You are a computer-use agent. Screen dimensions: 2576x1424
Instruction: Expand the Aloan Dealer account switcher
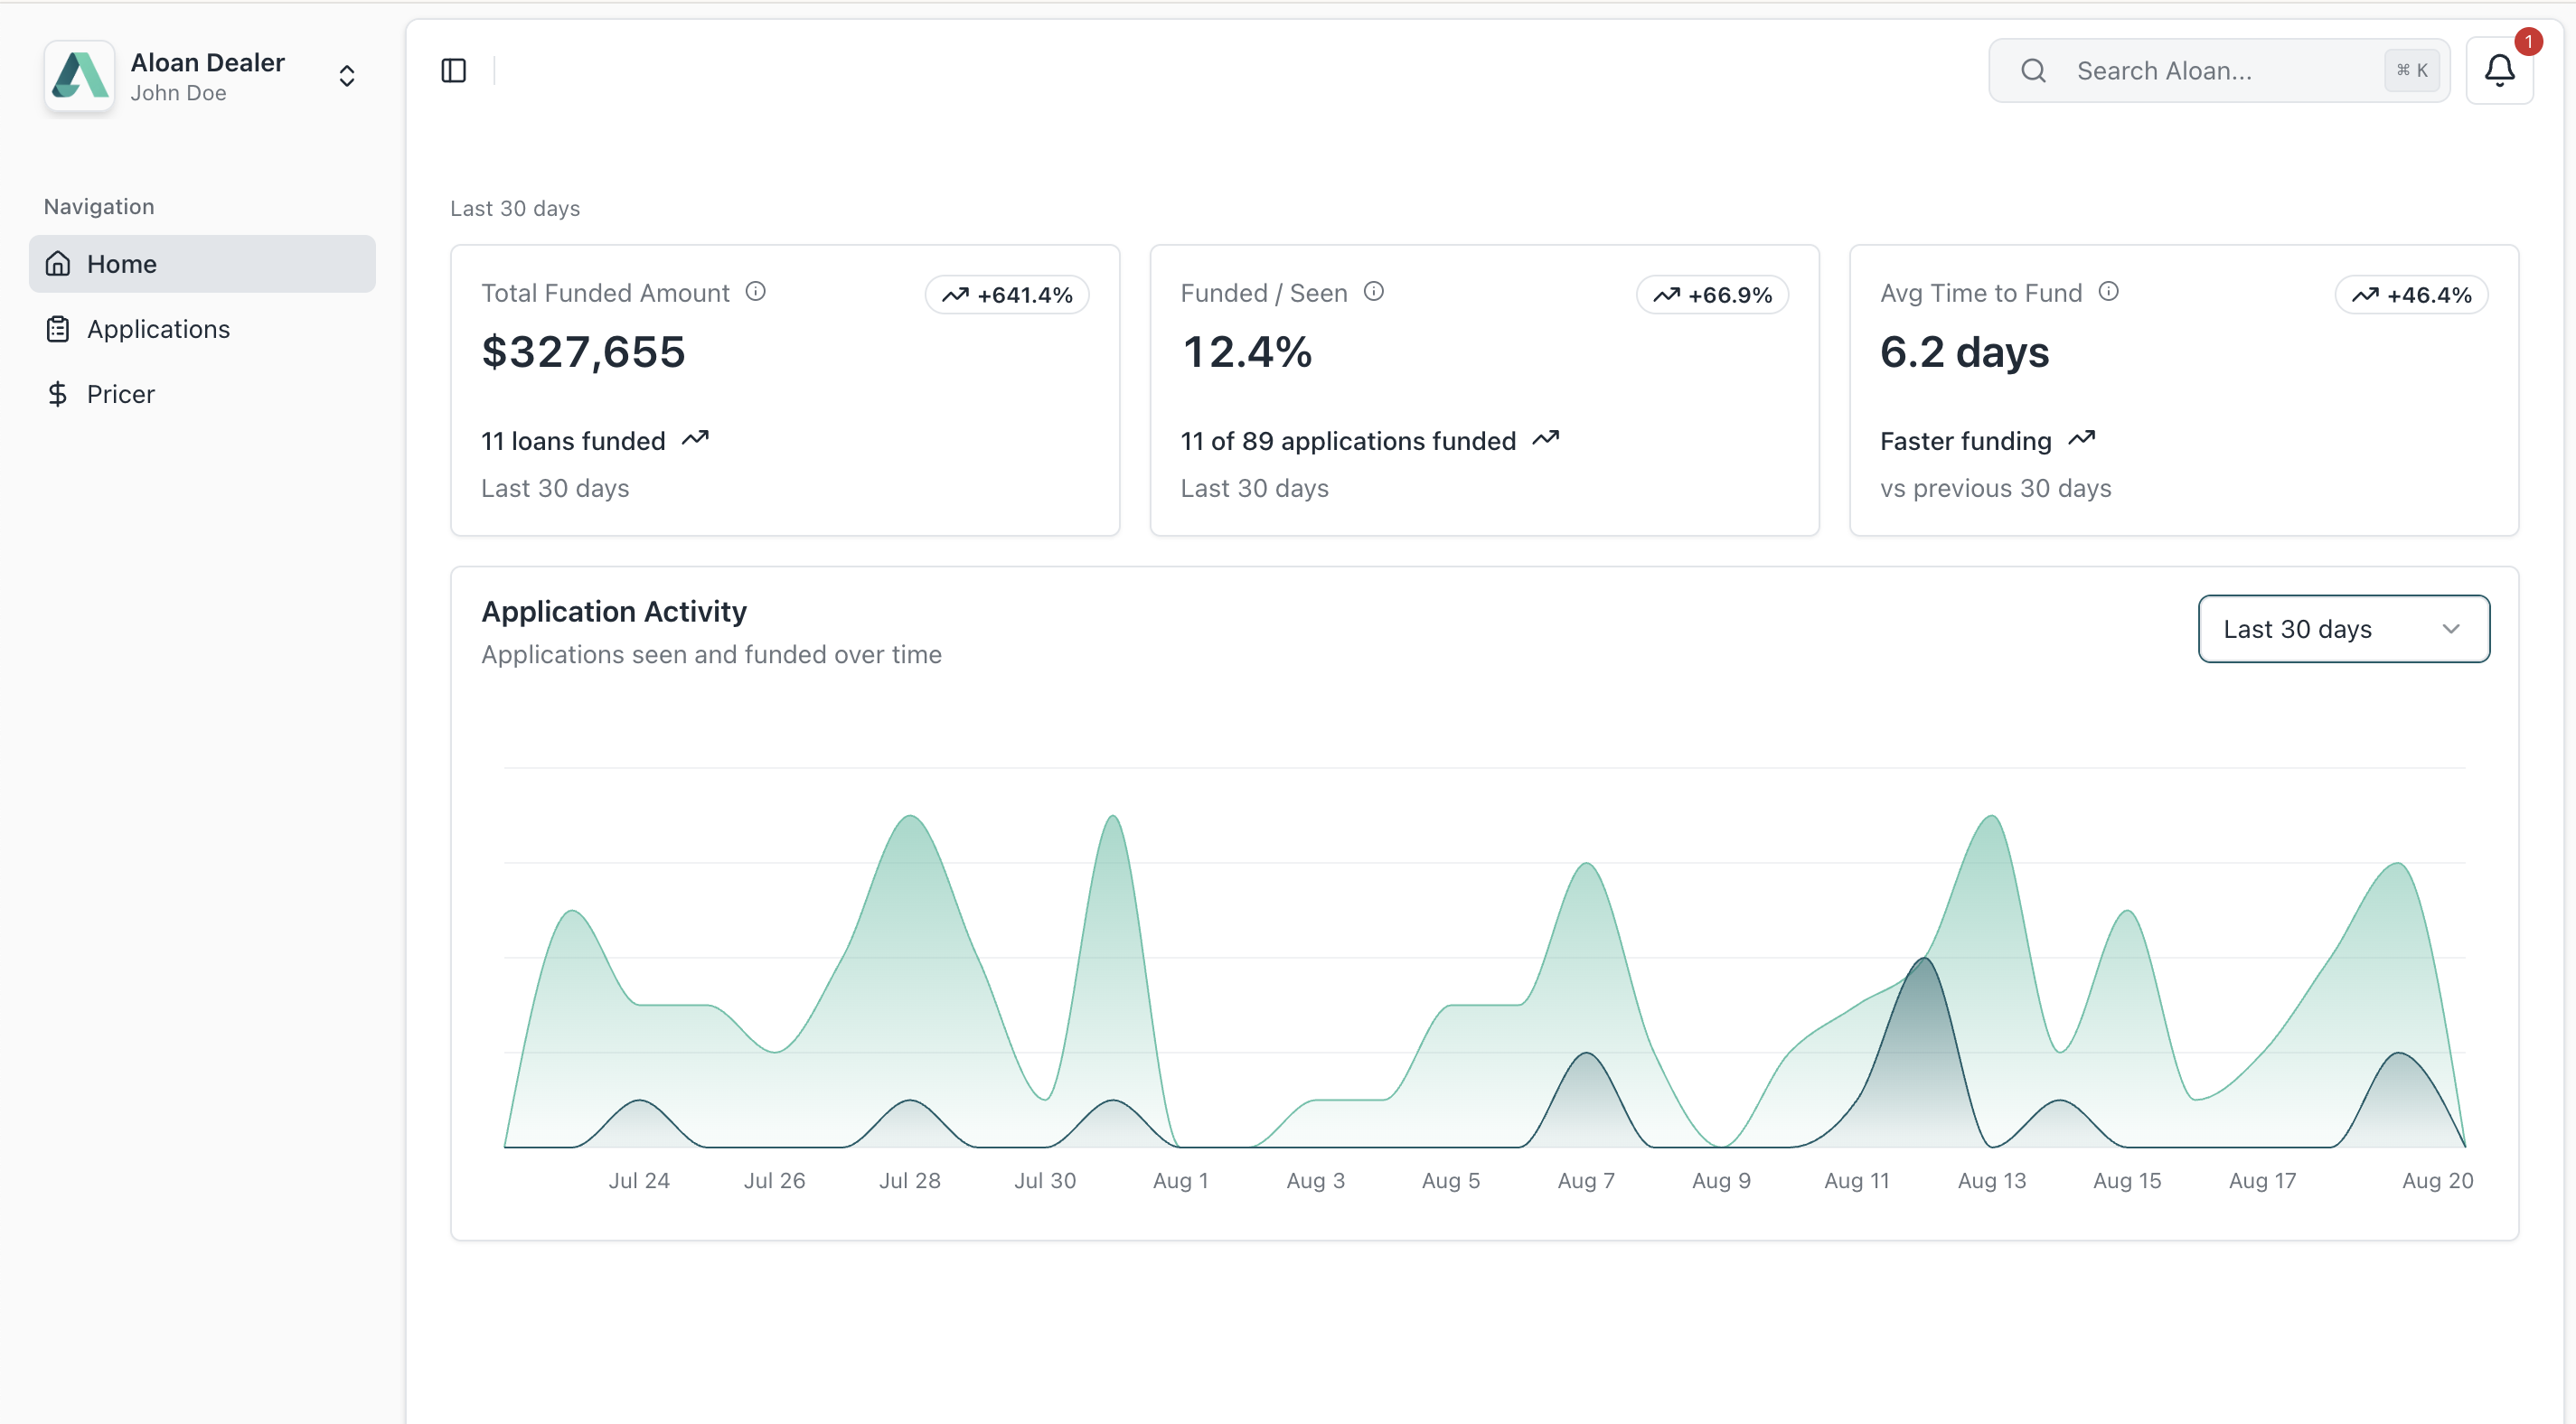tap(347, 76)
